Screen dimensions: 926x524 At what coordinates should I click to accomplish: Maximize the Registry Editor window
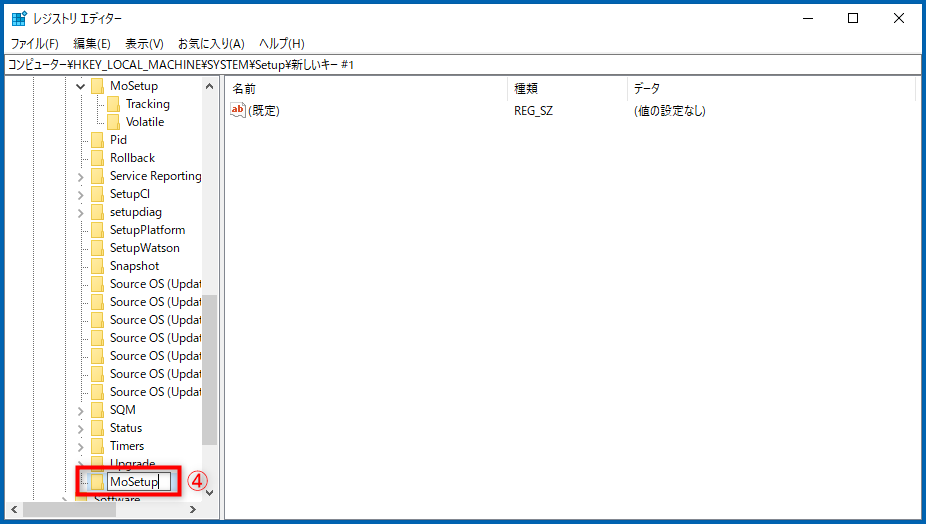click(x=853, y=18)
